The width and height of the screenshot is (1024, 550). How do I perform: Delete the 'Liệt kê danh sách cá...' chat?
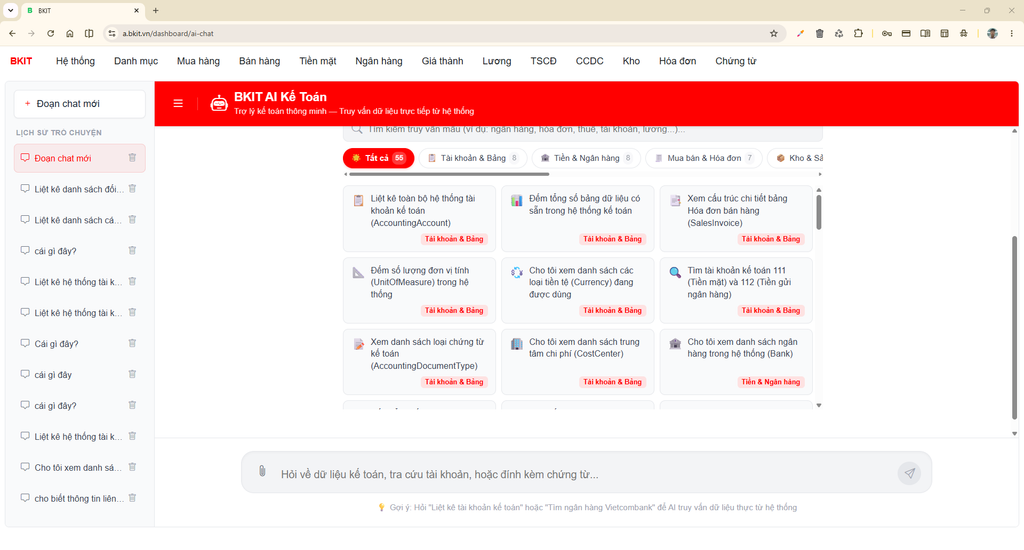(x=132, y=219)
